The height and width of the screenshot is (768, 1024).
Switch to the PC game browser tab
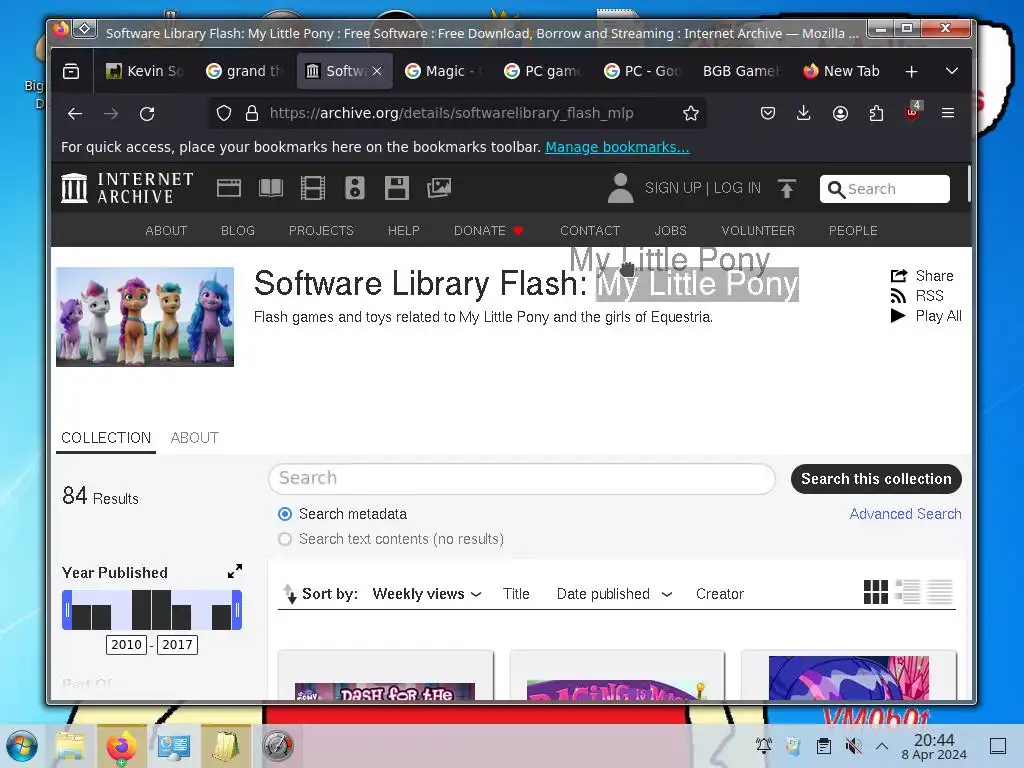(x=543, y=71)
